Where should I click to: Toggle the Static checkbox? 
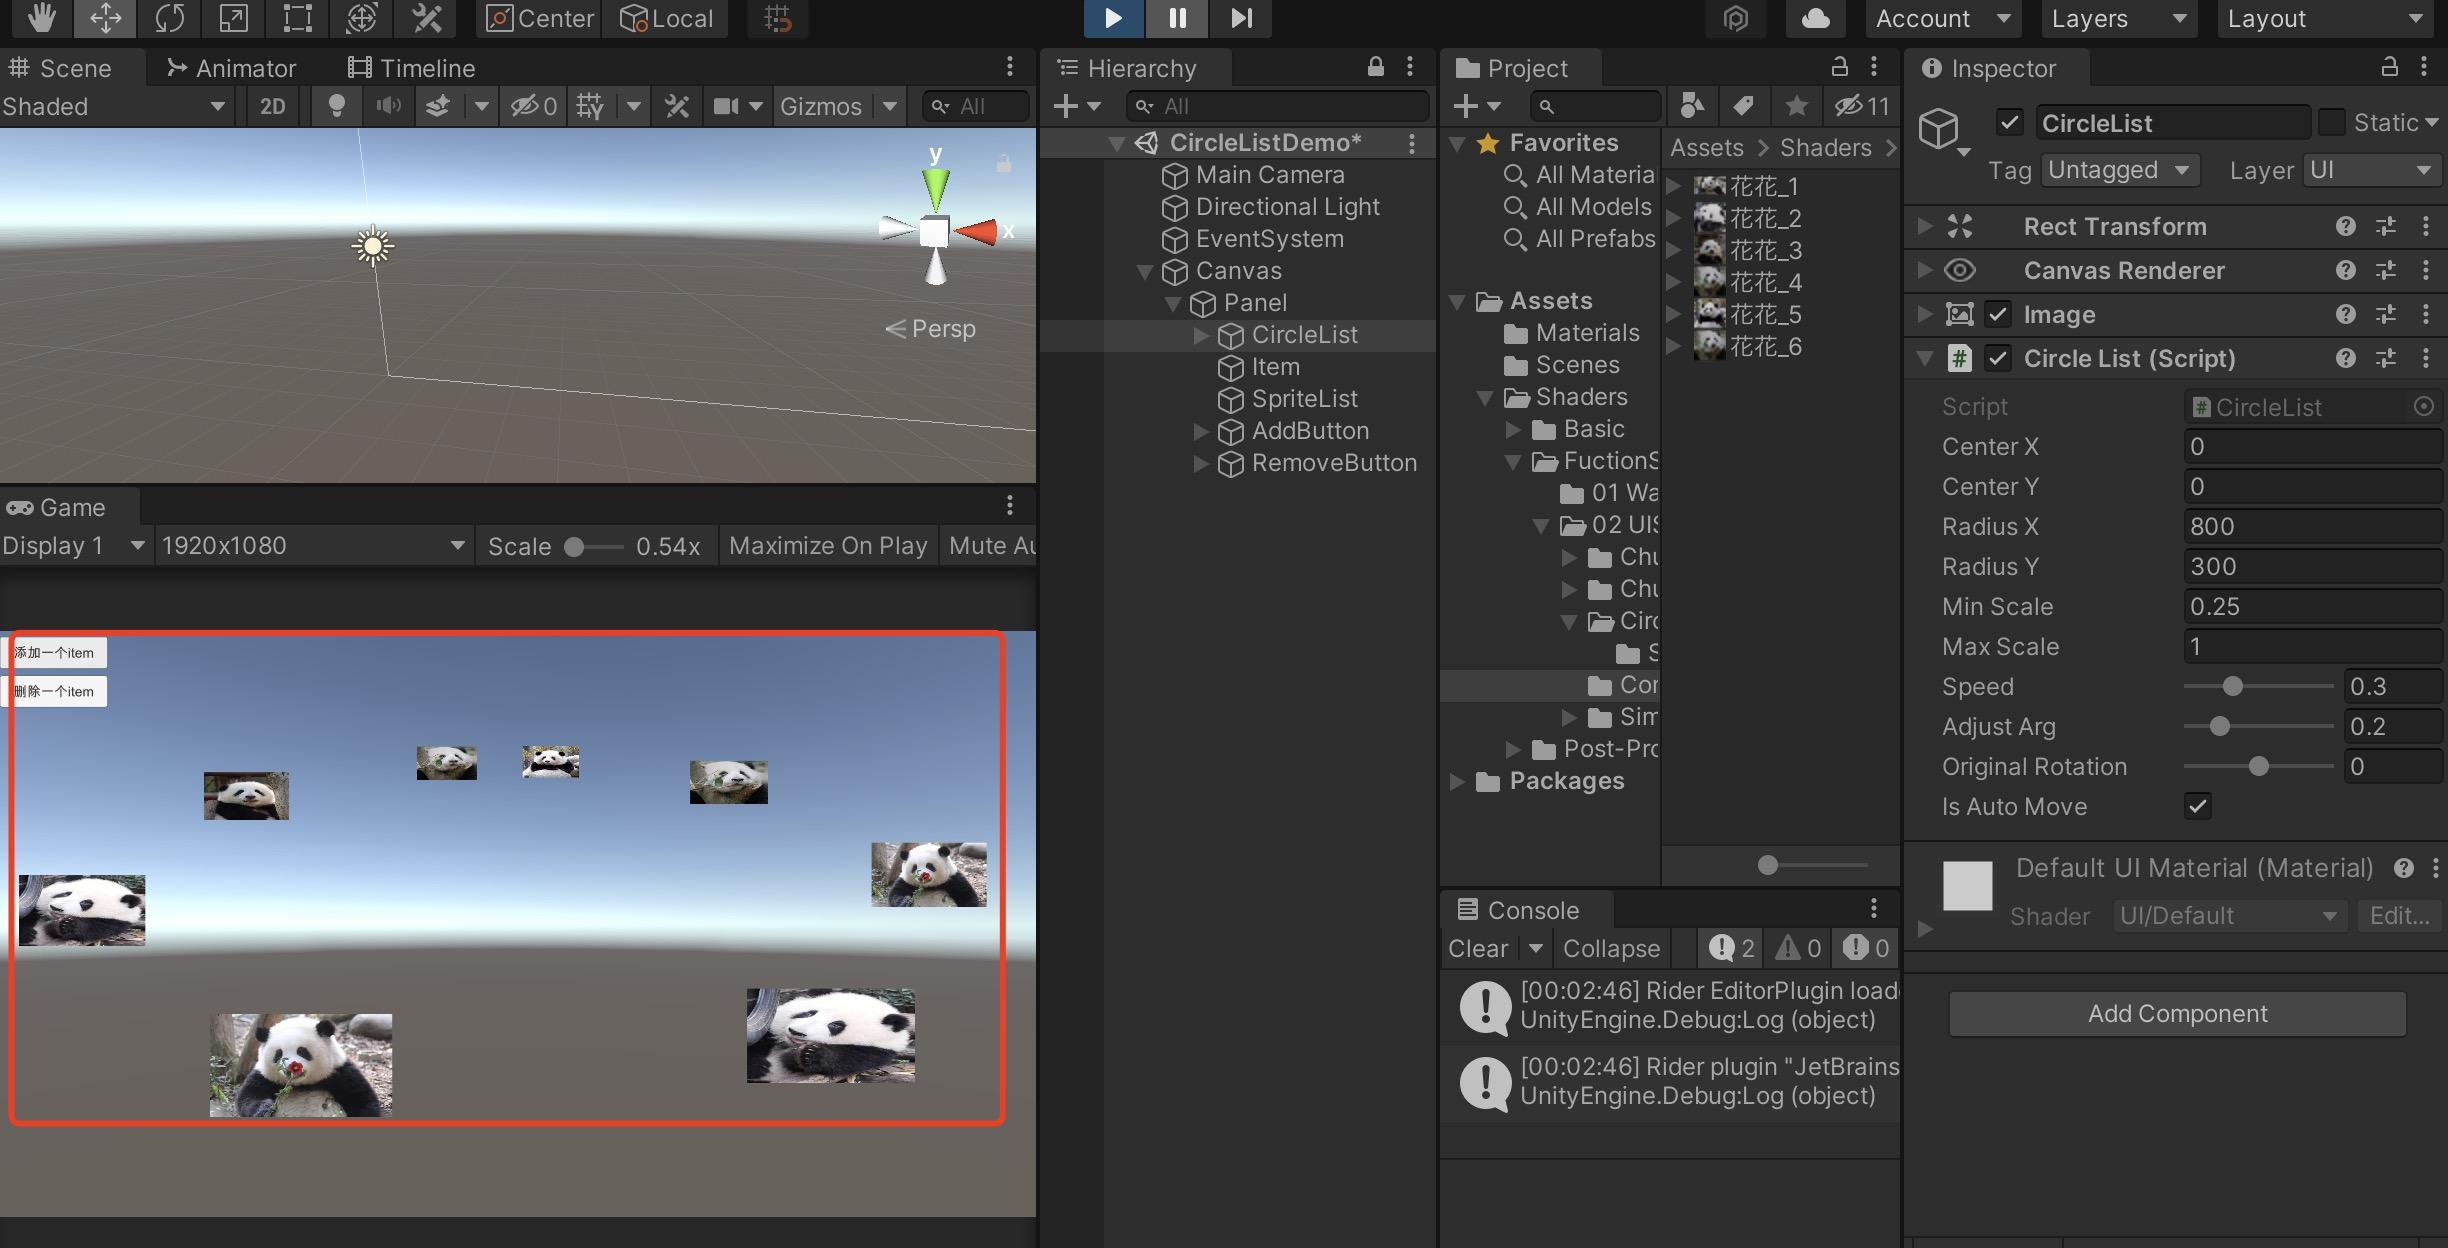pos(2331,122)
